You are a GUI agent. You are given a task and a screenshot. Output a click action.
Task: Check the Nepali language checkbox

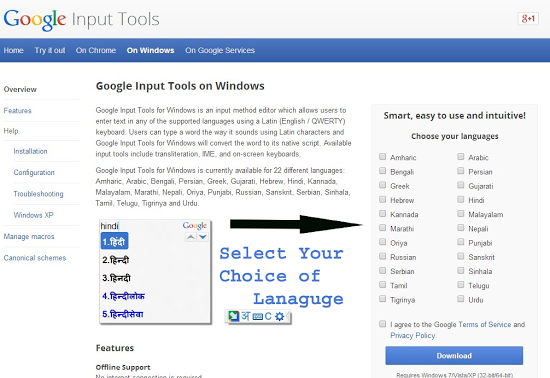[461, 228]
